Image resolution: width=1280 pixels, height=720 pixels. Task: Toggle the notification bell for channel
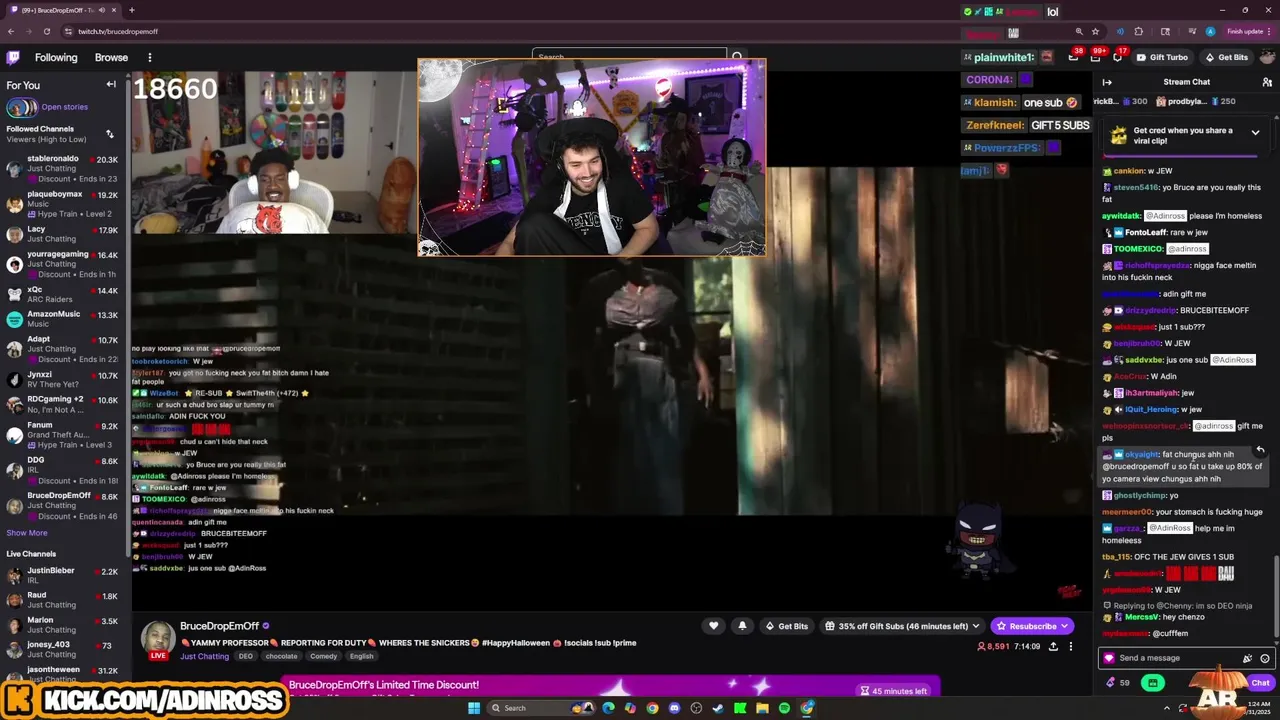(742, 626)
